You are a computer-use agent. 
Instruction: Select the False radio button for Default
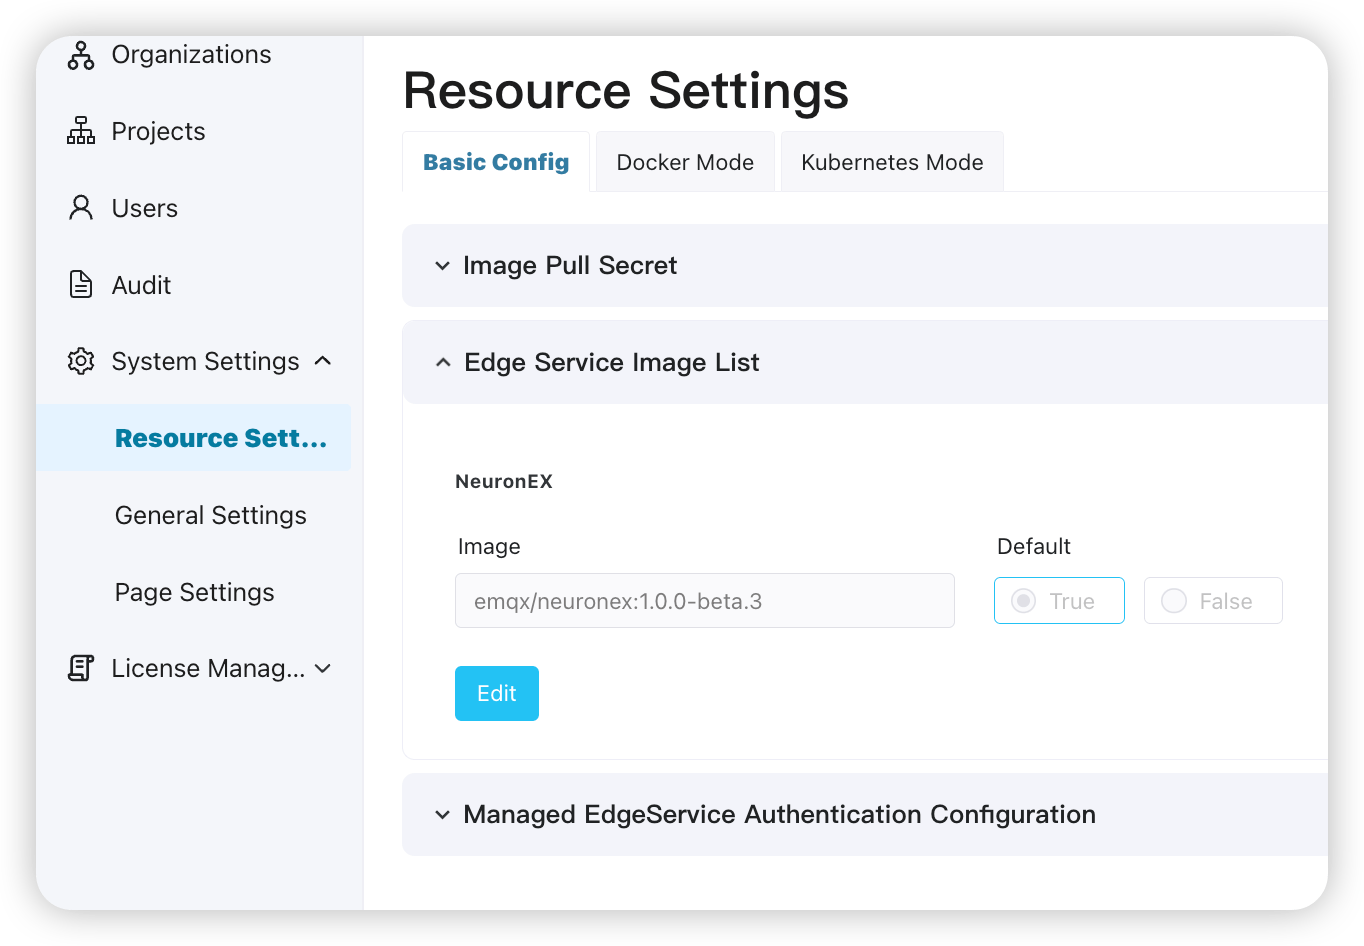point(1174,601)
